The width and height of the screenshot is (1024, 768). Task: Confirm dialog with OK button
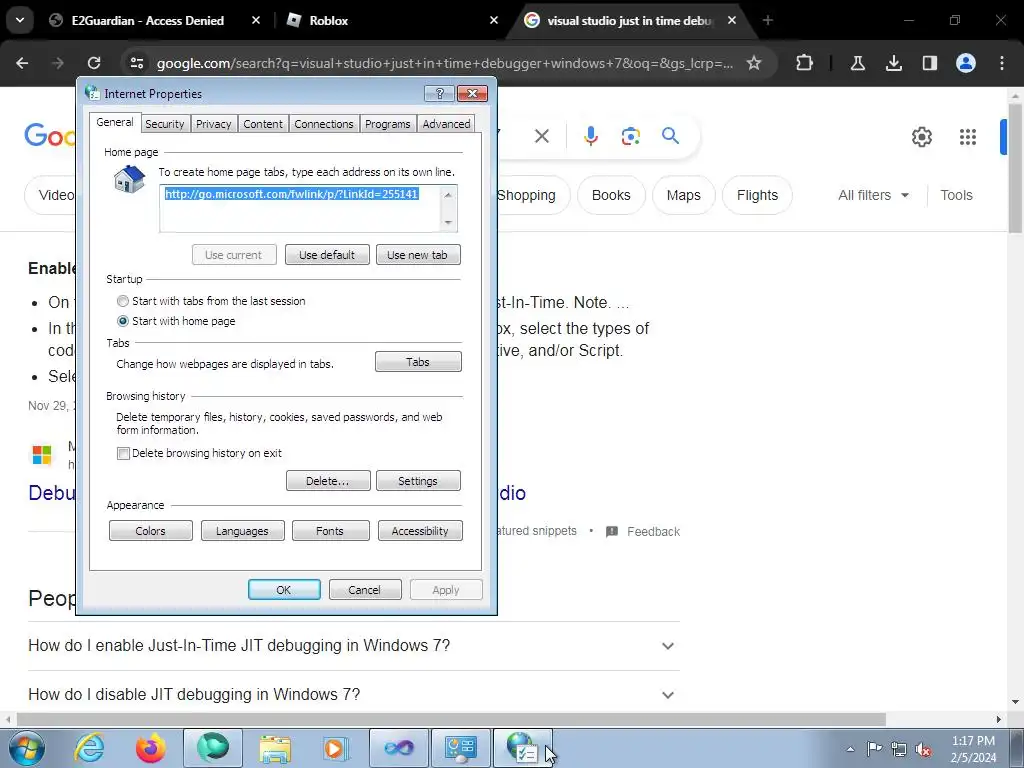coord(284,590)
